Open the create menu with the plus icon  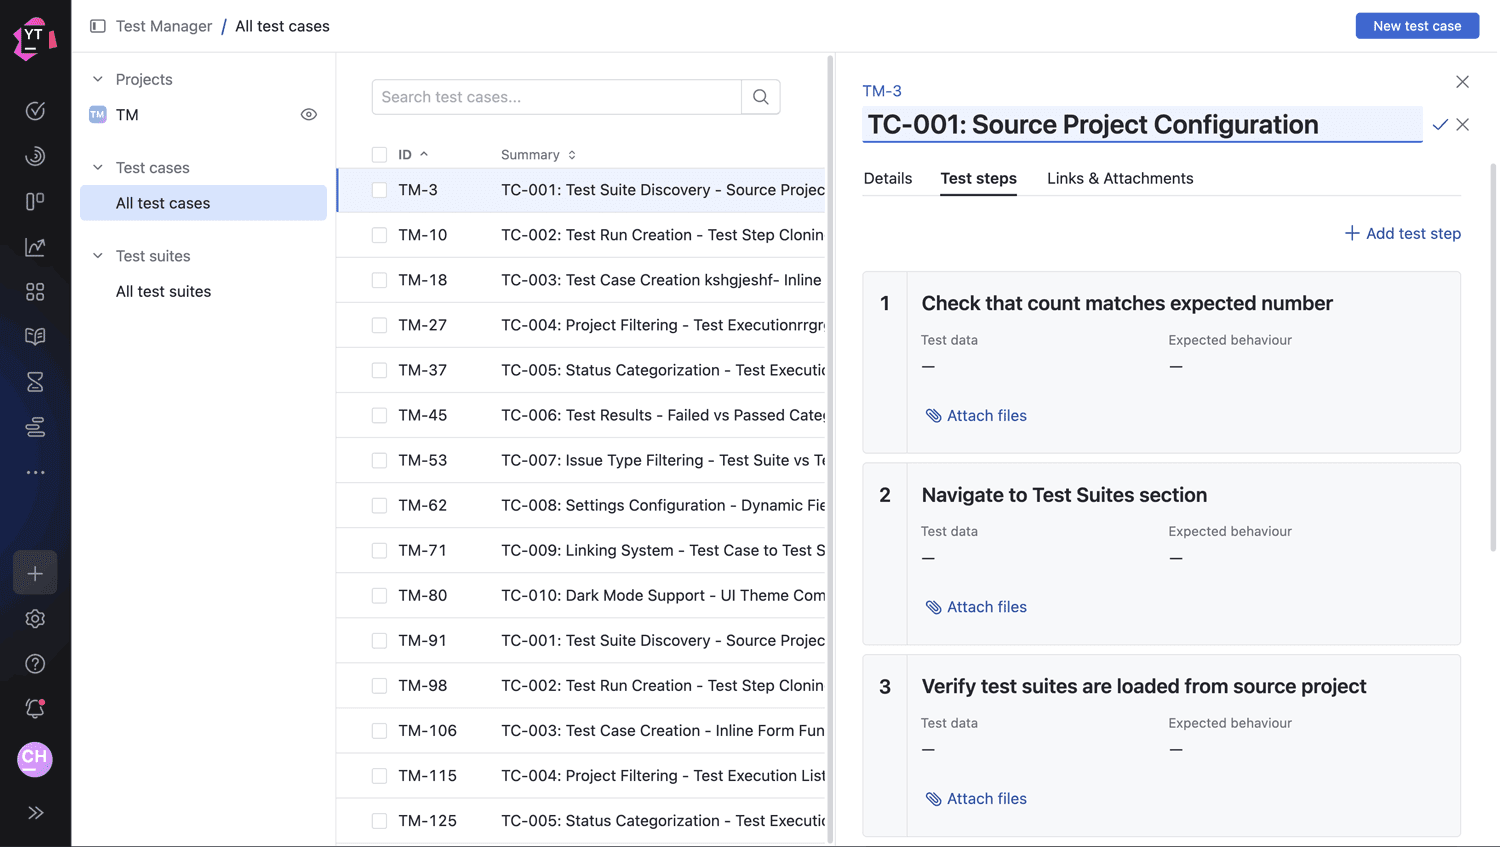pos(35,572)
